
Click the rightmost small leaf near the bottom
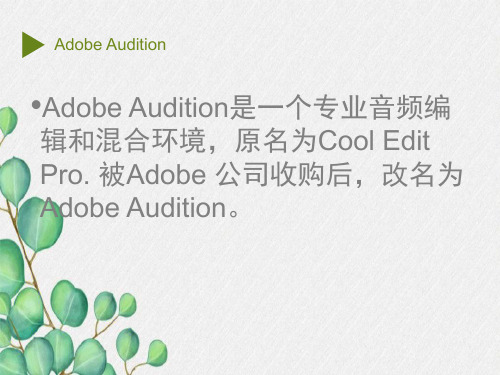click(x=157, y=353)
